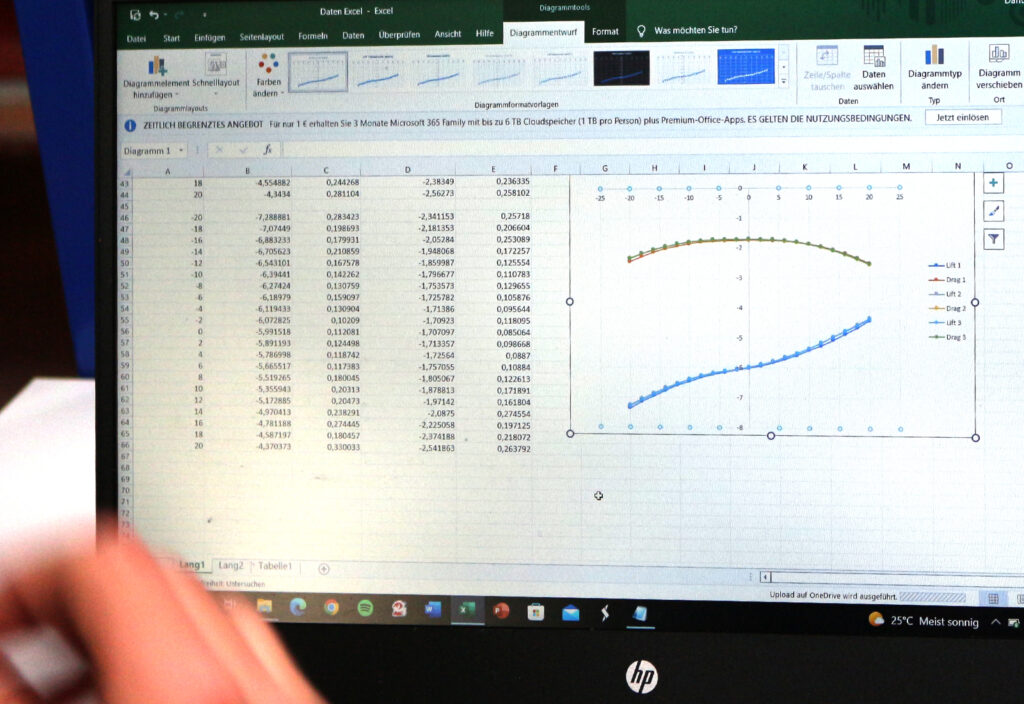Select the Lift 1 legend entry
This screenshot has height=704, width=1024.
(x=944, y=265)
